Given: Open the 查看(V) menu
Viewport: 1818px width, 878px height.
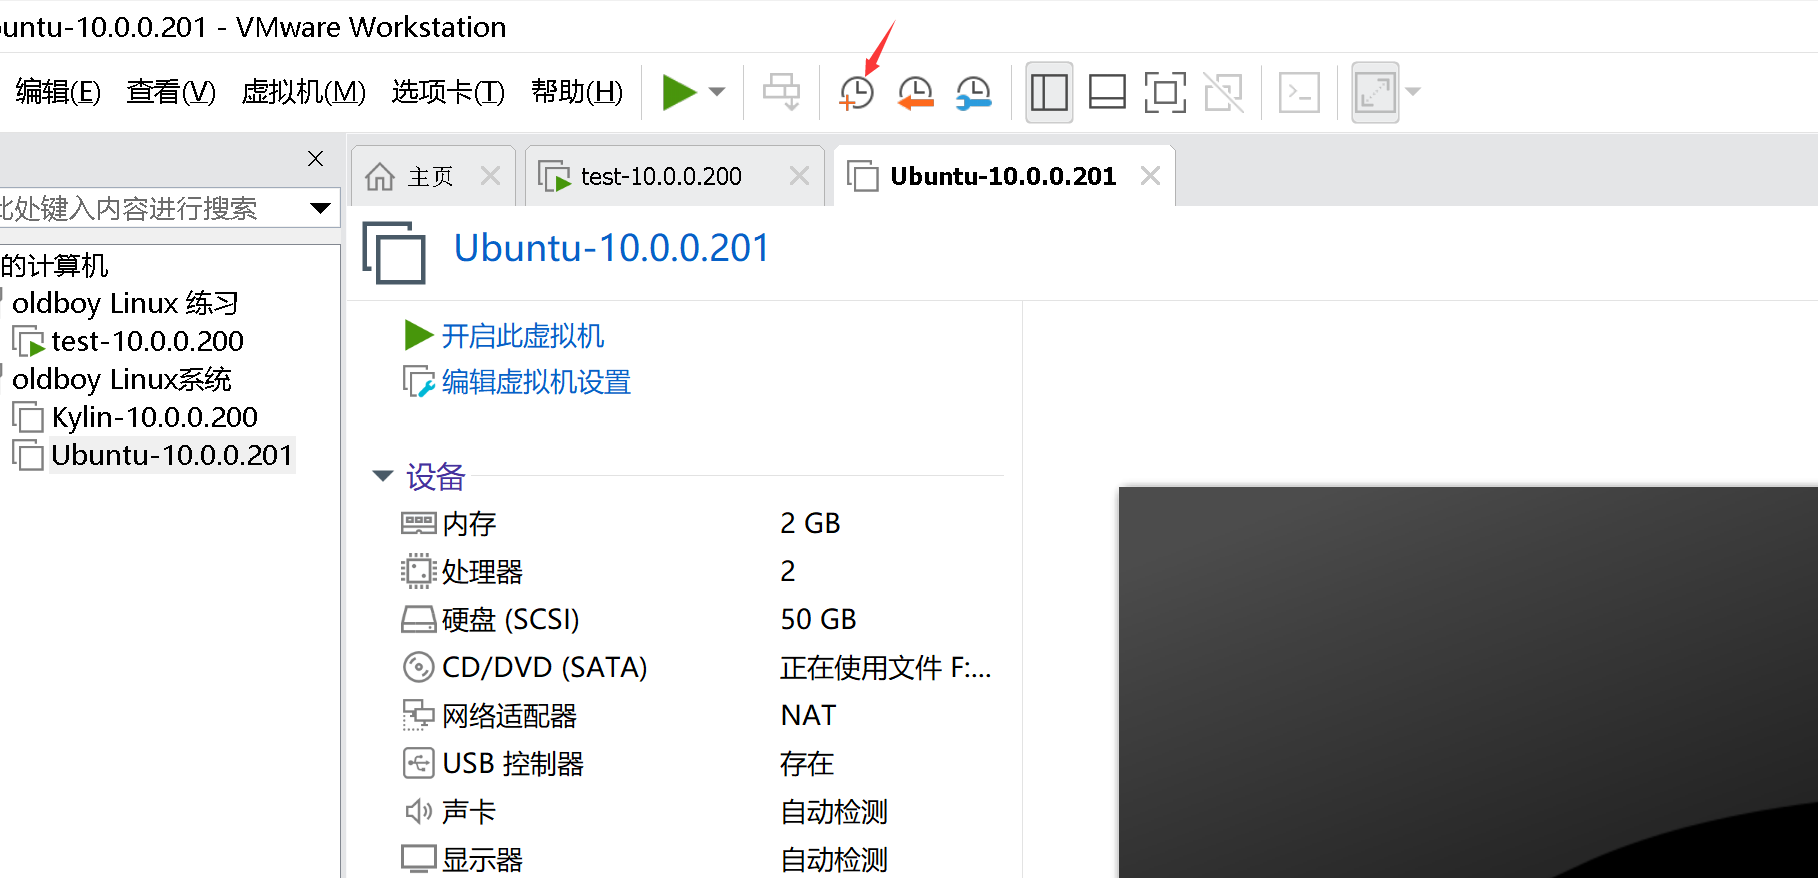Looking at the screenshot, I should pyautogui.click(x=171, y=92).
